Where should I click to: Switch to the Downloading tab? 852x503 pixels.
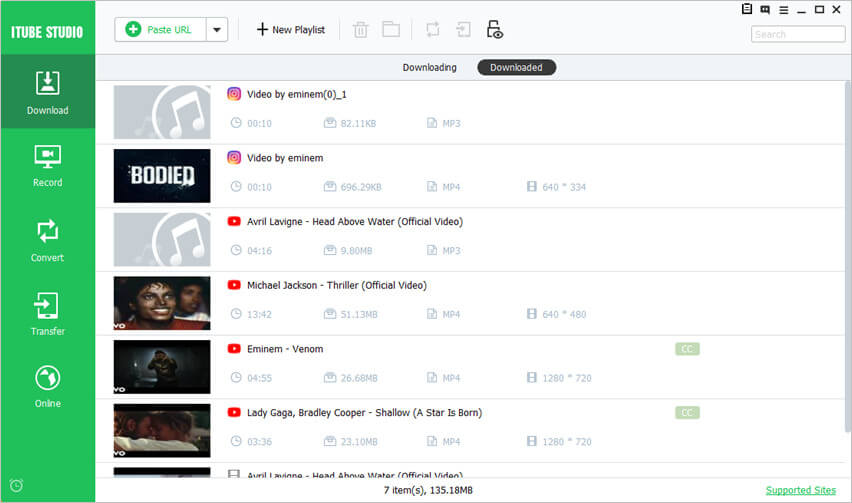[x=429, y=68]
